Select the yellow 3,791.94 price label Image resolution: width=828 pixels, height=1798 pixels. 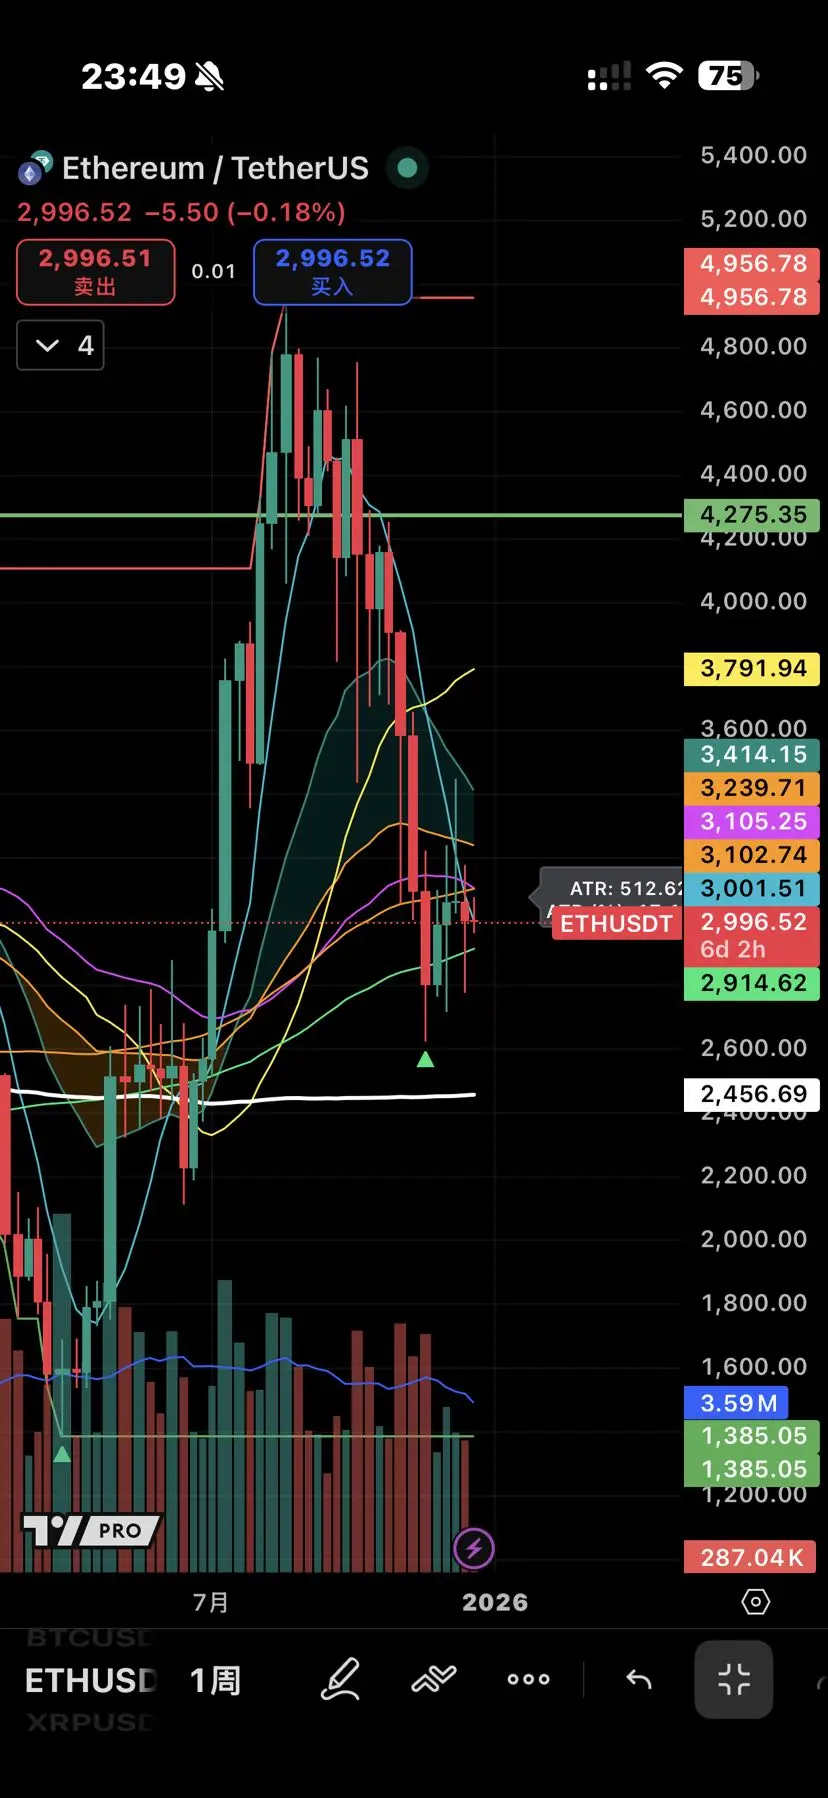pyautogui.click(x=752, y=669)
